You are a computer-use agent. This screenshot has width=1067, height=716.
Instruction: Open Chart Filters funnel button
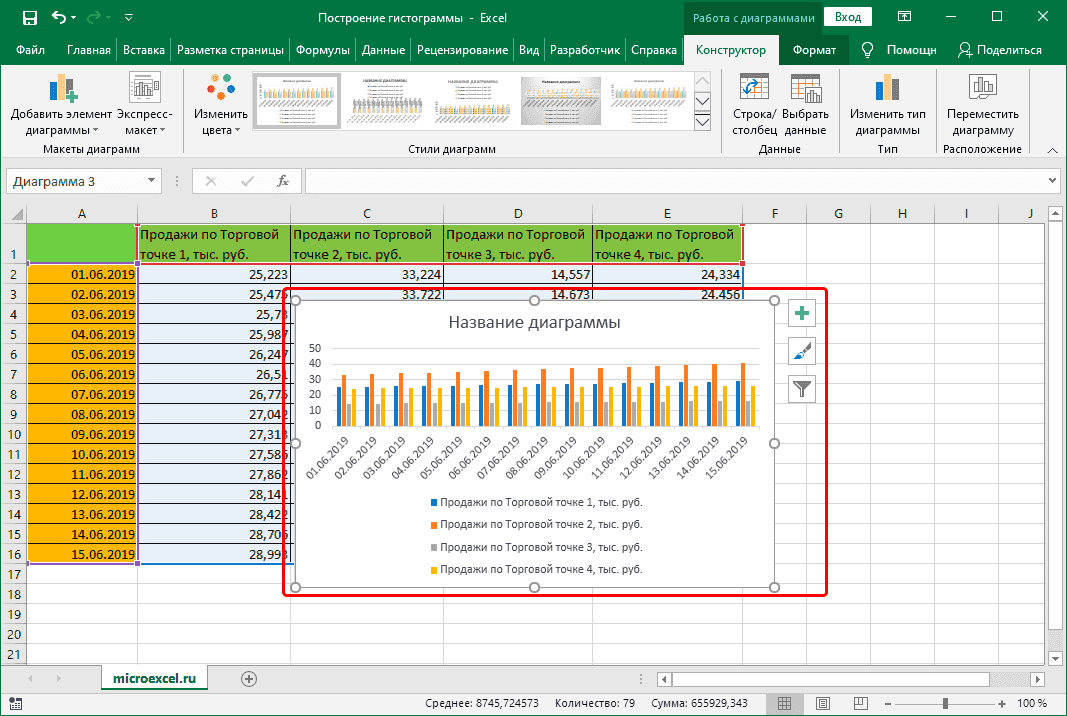pyautogui.click(x=802, y=387)
